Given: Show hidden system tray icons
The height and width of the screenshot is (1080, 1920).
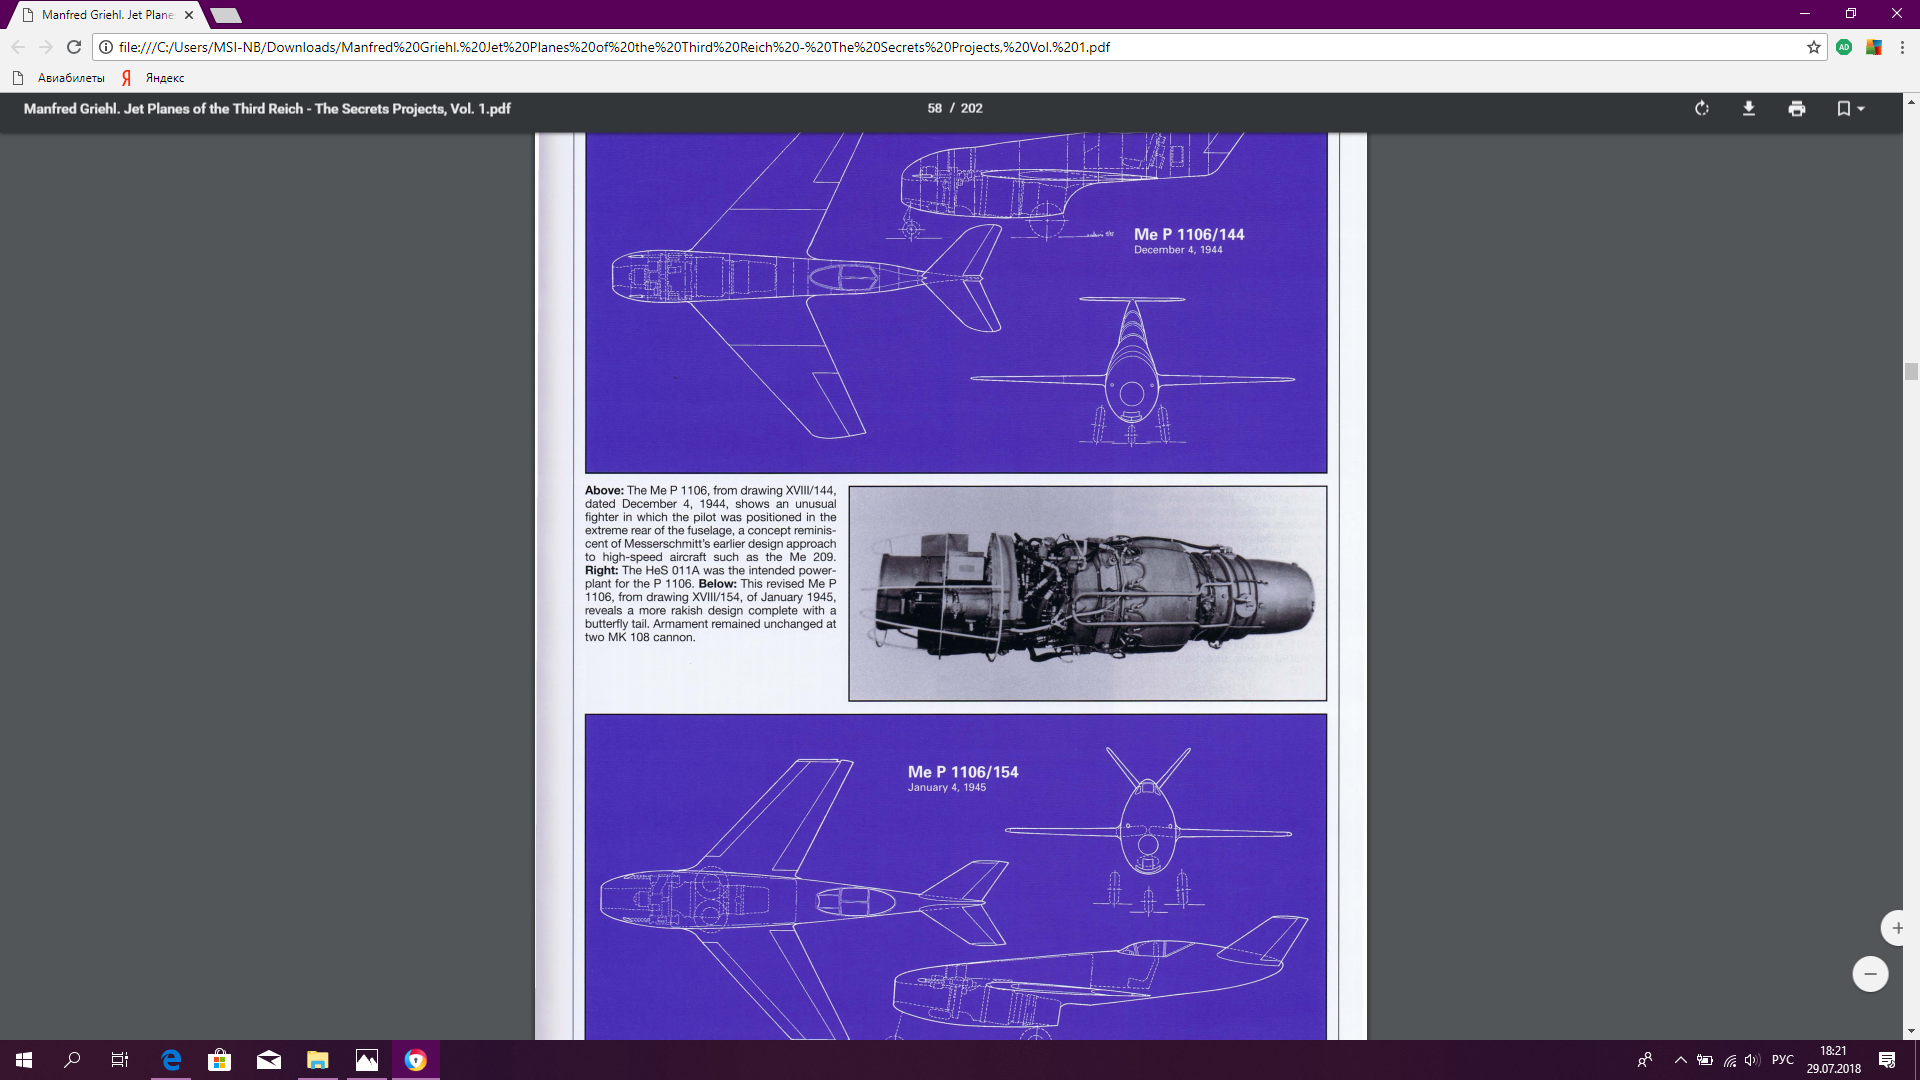Looking at the screenshot, I should click(1680, 1060).
